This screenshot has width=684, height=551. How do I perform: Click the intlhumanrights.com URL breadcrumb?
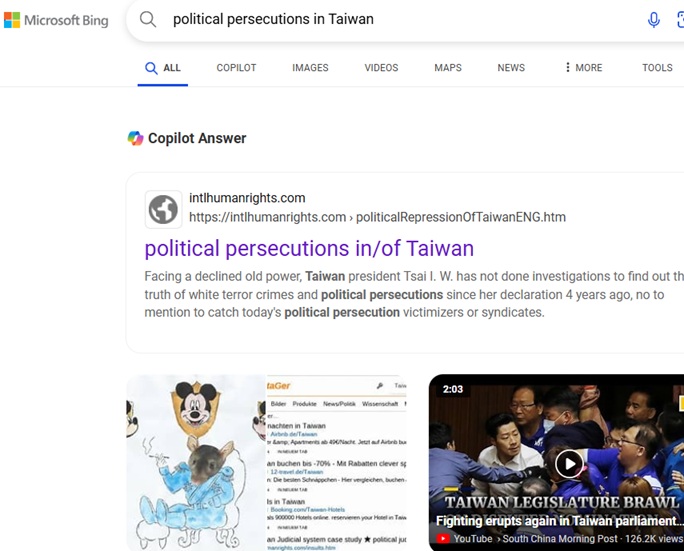coord(377,217)
